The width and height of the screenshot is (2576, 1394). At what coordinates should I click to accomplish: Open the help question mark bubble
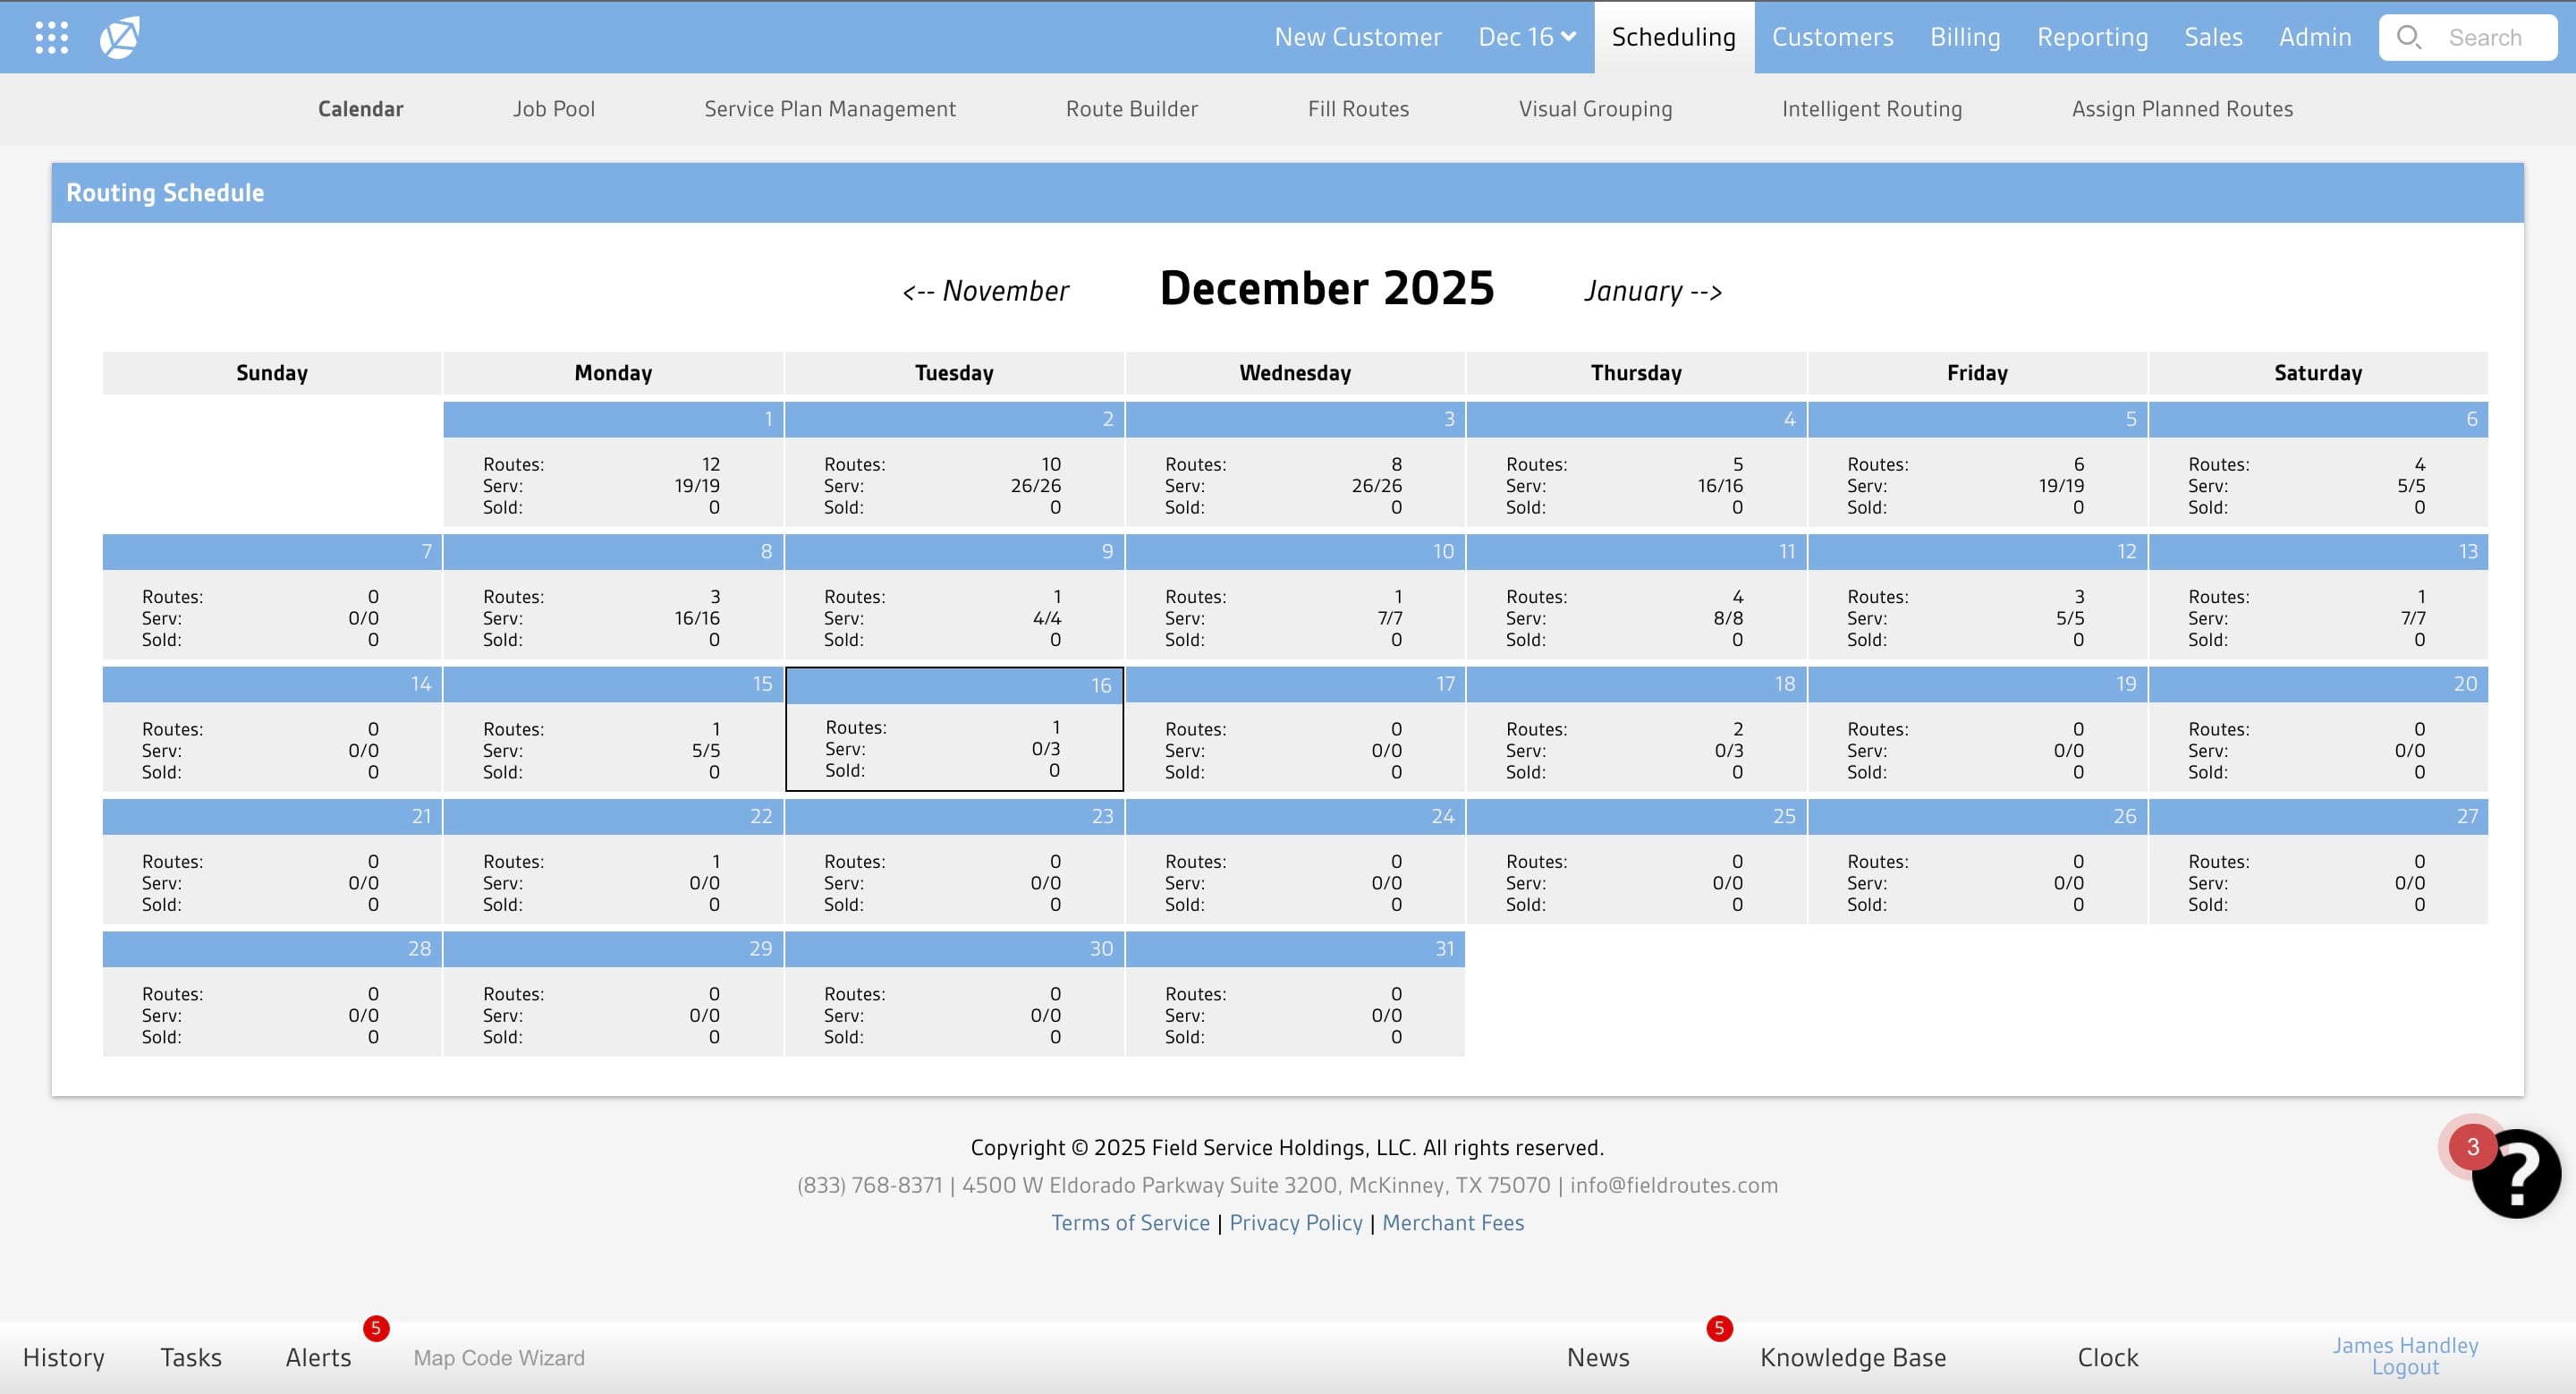2516,1173
